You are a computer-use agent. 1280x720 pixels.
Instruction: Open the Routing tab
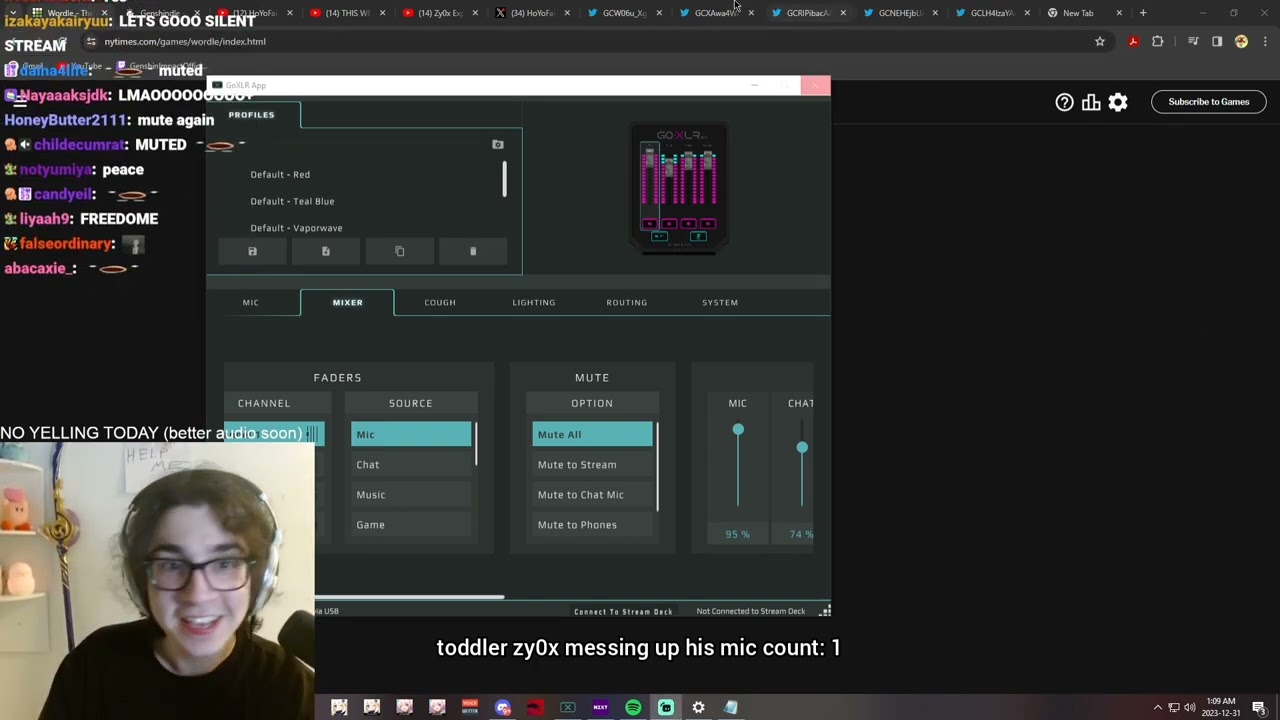(x=627, y=302)
